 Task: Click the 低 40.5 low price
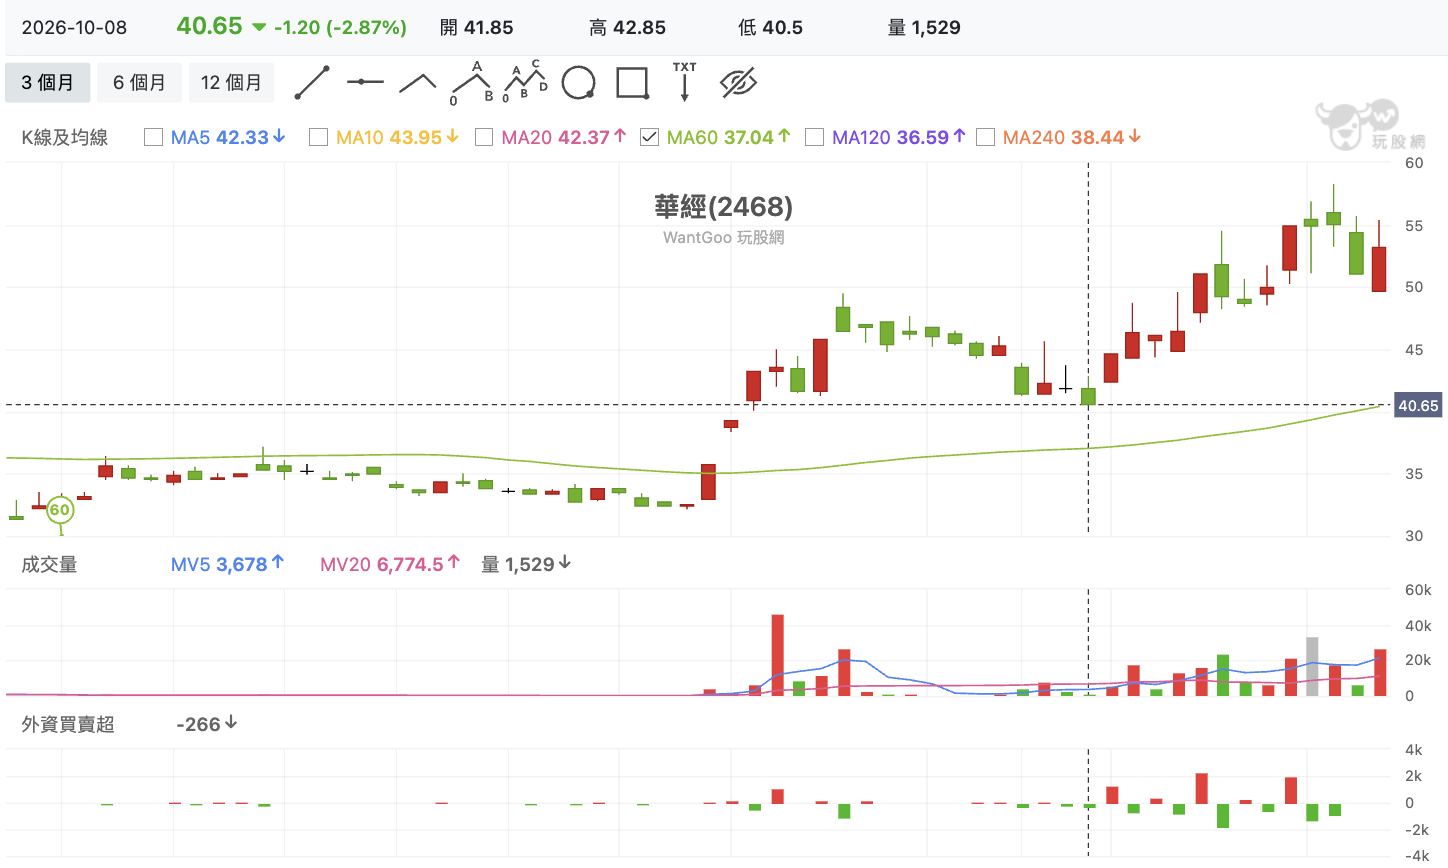click(770, 28)
